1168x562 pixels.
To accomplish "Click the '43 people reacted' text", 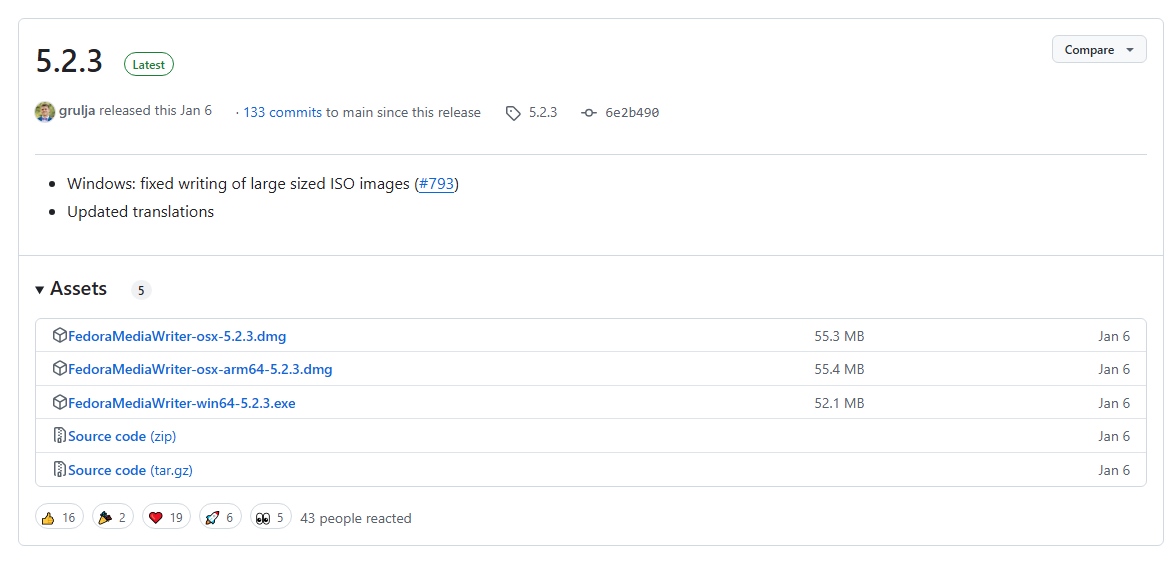I will [x=355, y=518].
